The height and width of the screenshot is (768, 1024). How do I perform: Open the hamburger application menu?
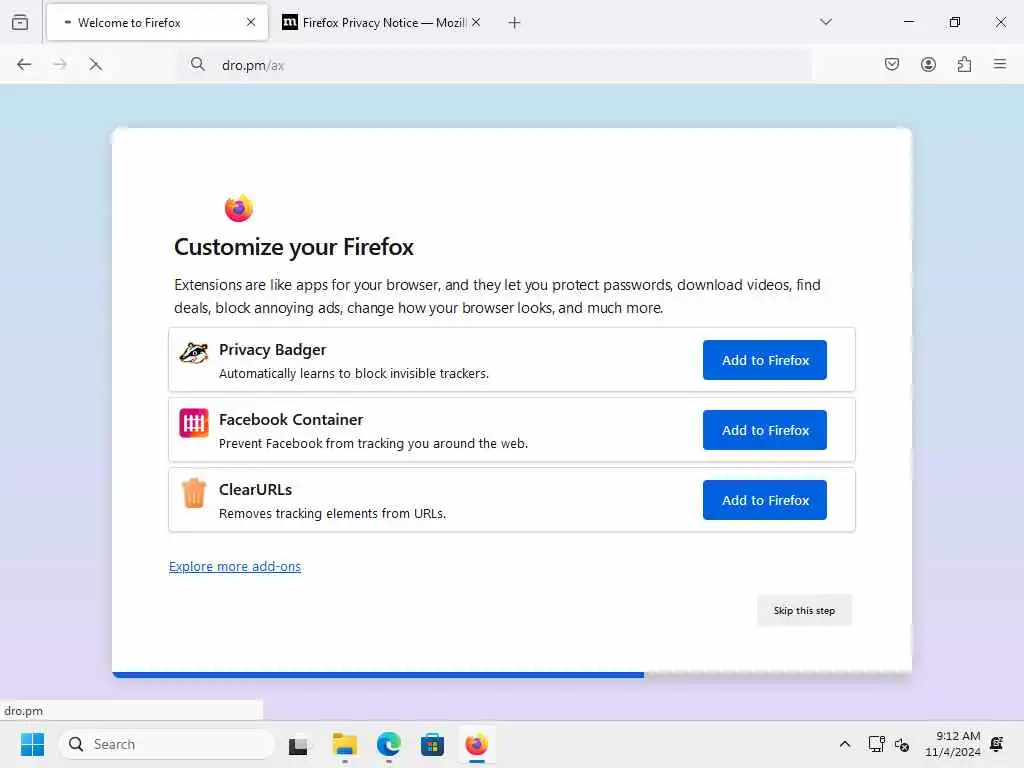999,64
